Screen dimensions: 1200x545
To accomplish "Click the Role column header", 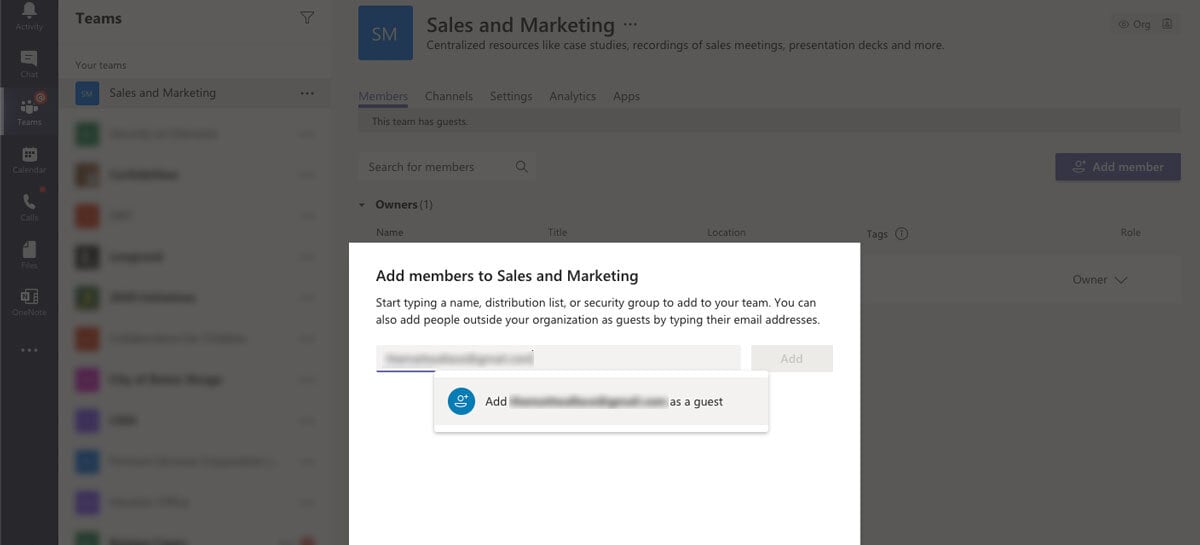I will (x=1130, y=233).
